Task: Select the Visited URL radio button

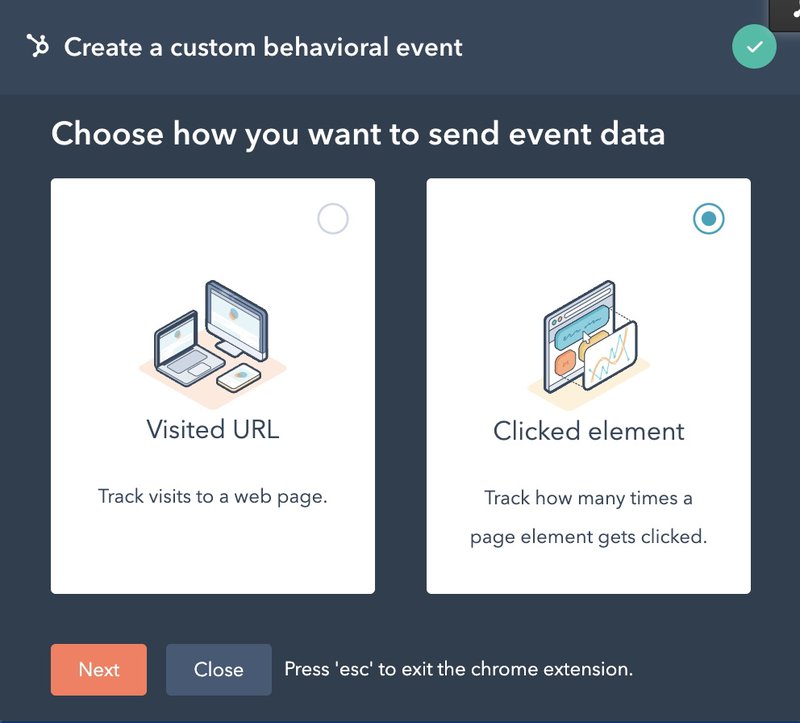Action: (x=332, y=219)
